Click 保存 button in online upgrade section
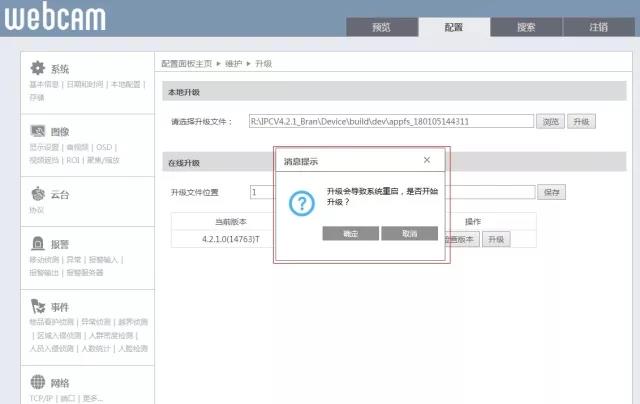 (551, 191)
